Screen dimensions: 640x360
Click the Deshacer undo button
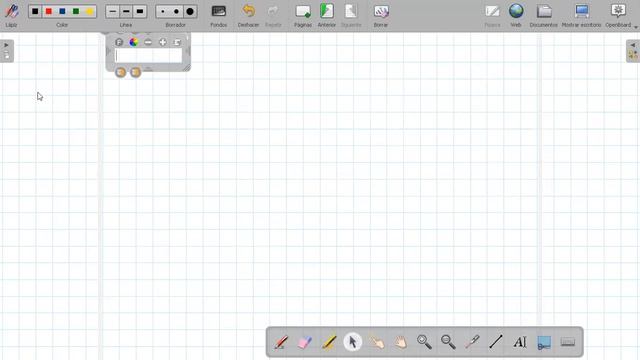[x=248, y=15]
